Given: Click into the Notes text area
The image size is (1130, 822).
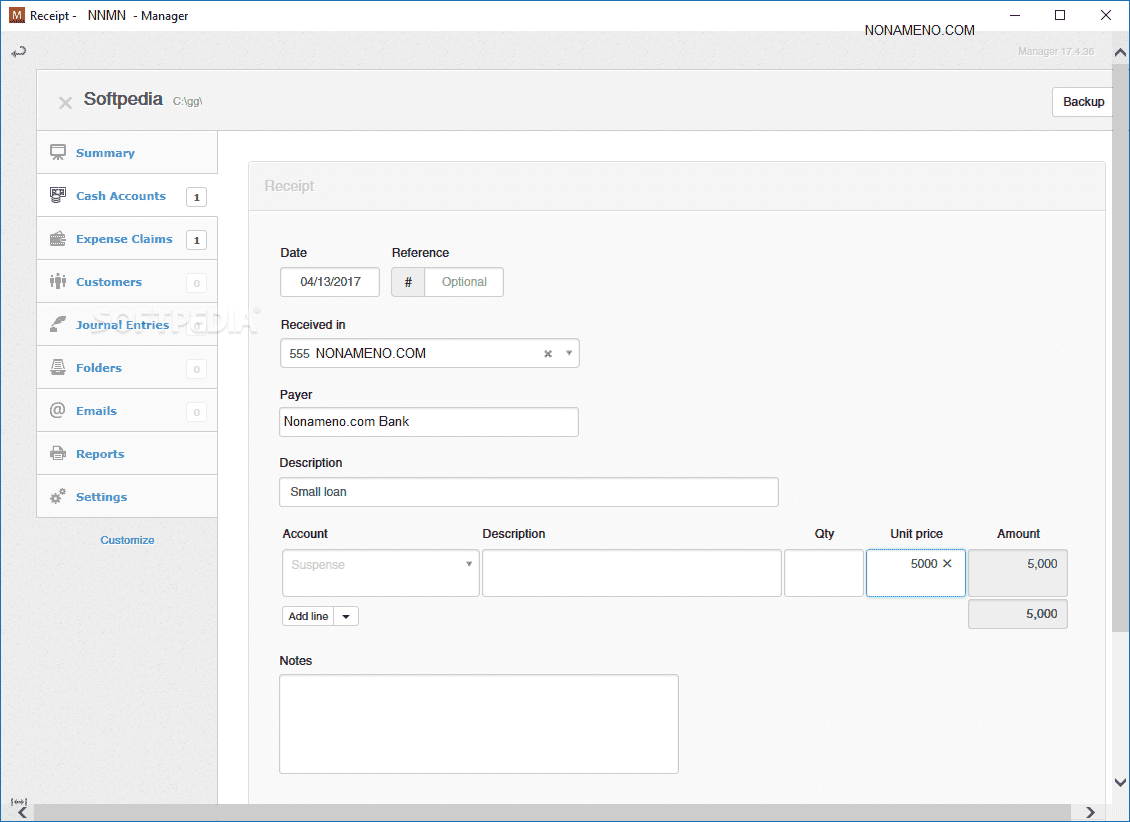Looking at the screenshot, I should [x=478, y=723].
